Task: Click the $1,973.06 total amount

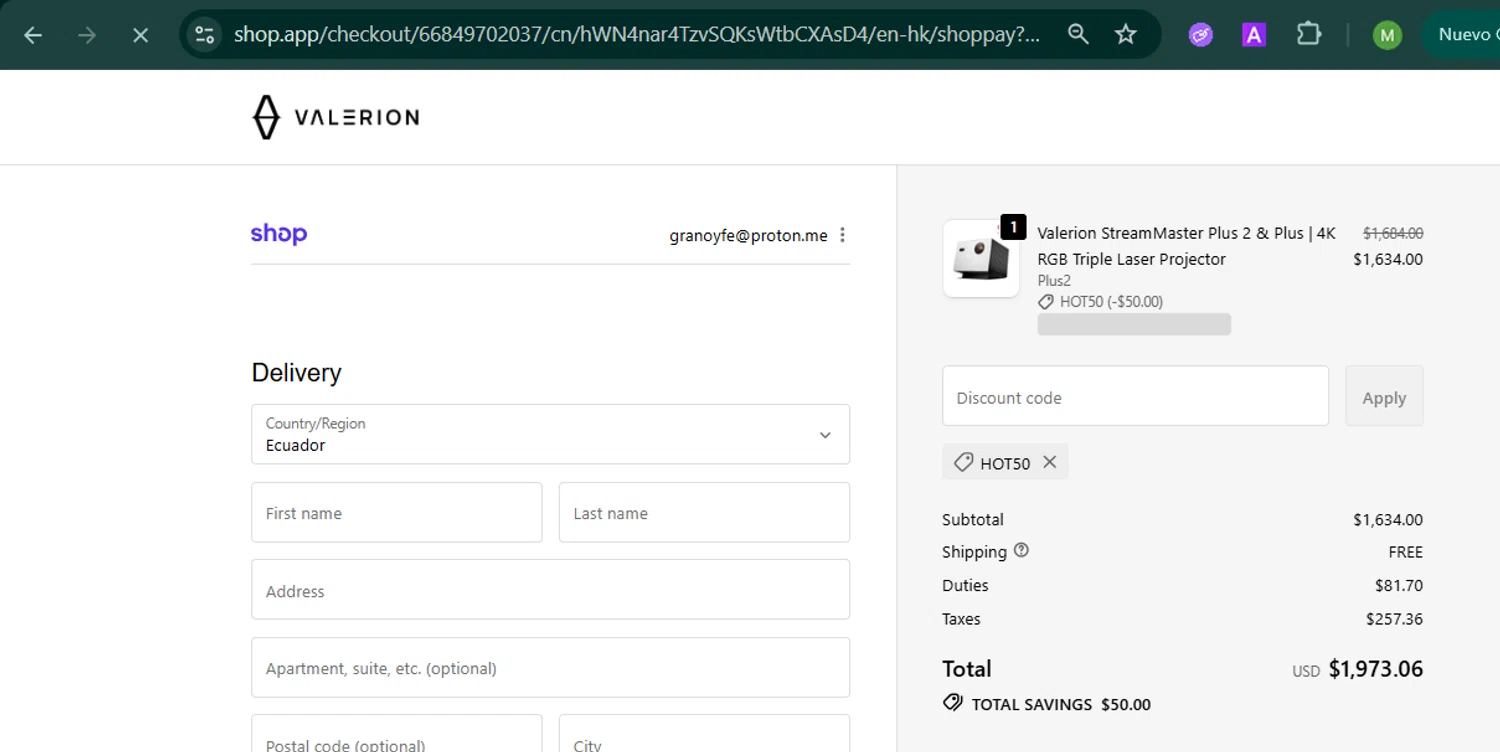Action: [1375, 669]
